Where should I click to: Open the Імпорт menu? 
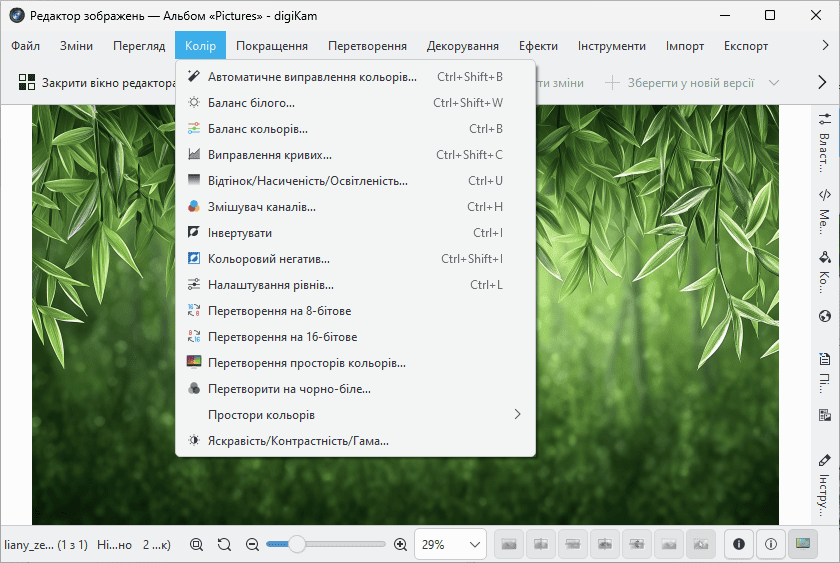click(x=685, y=46)
